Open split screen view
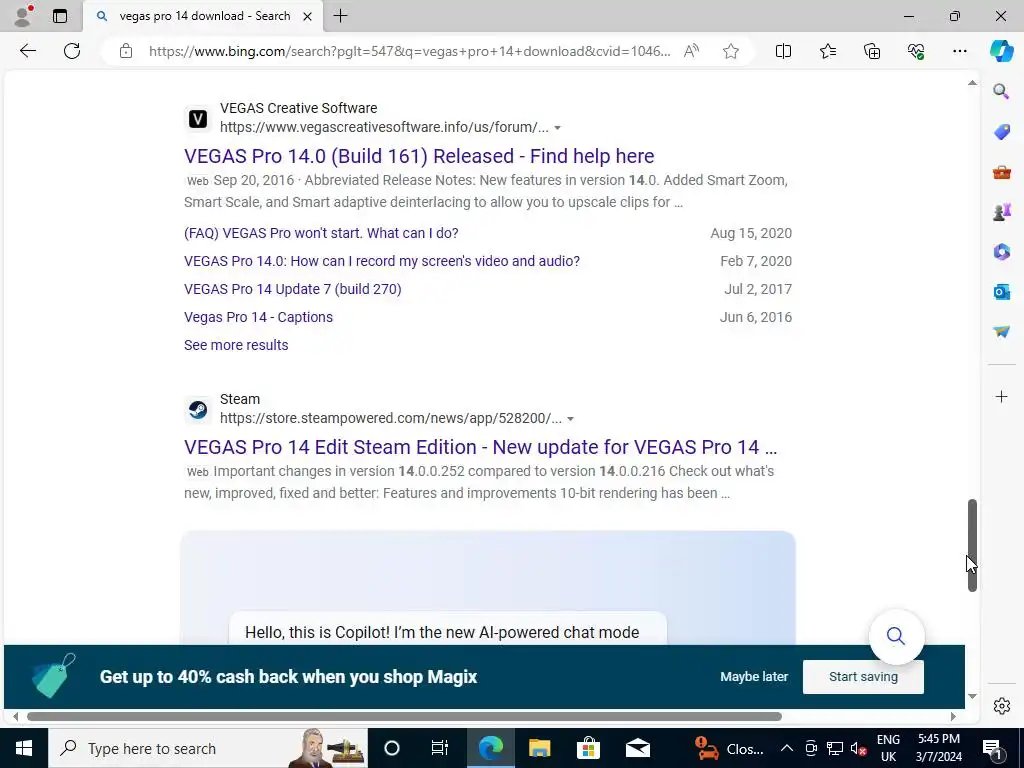This screenshot has height=768, width=1024. [x=783, y=51]
